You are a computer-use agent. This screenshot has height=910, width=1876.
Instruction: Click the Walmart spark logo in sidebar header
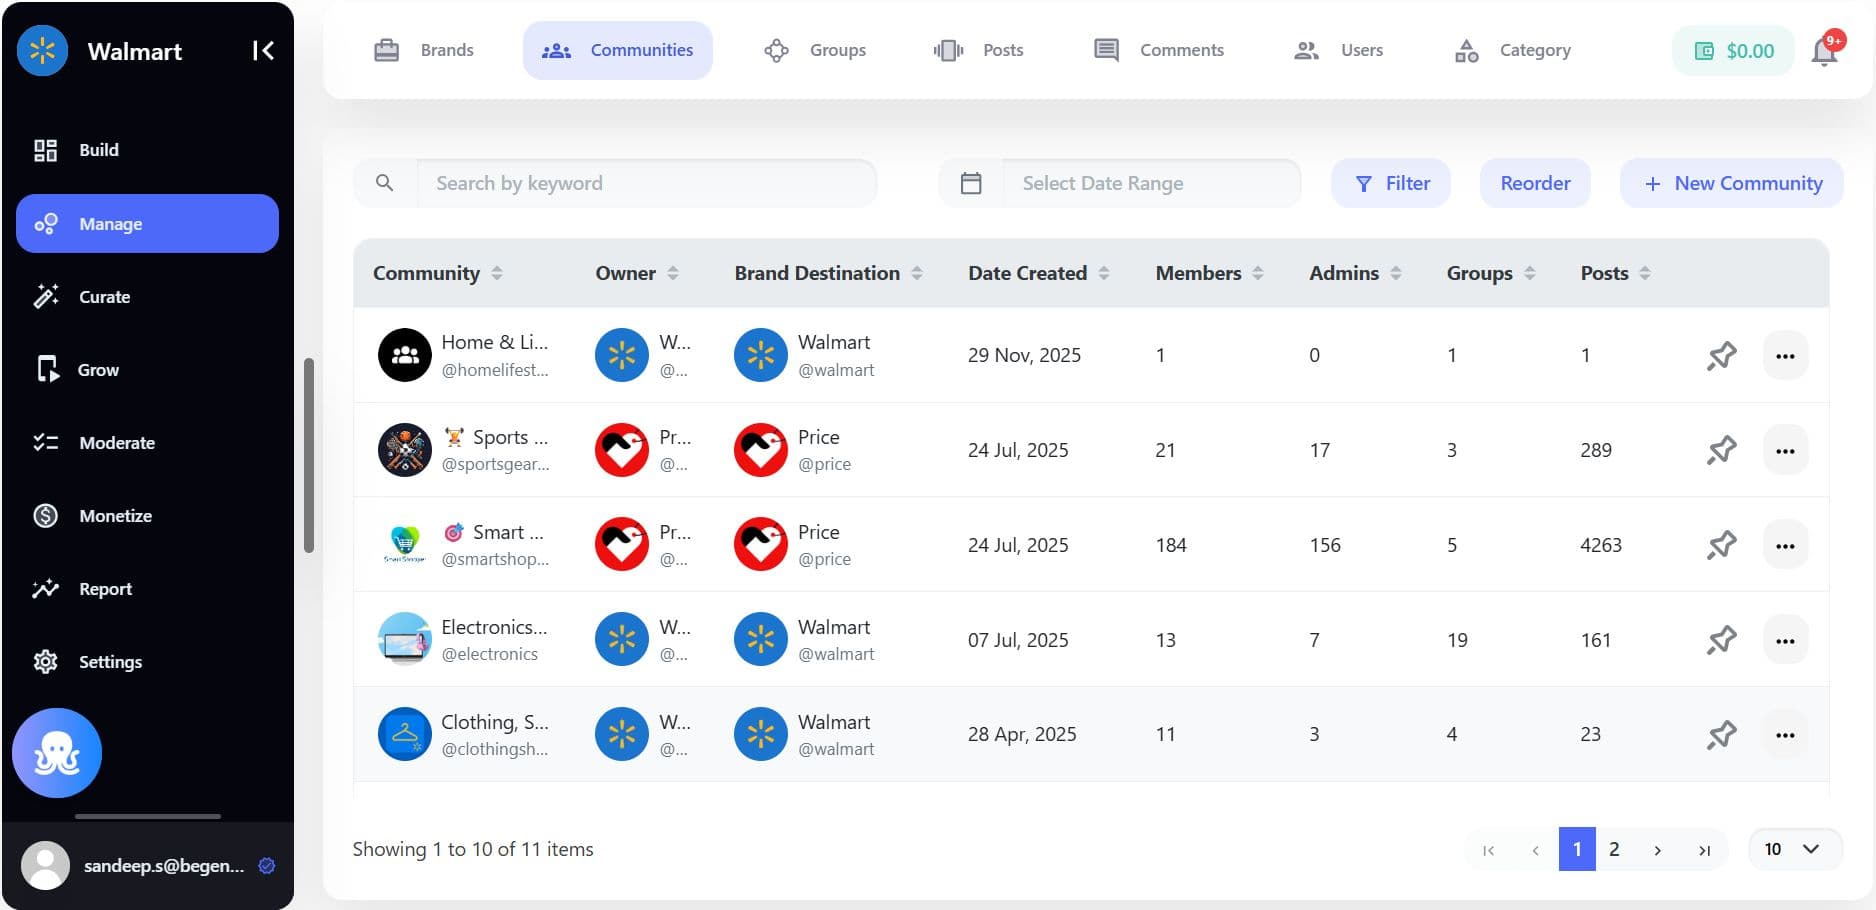coord(42,51)
